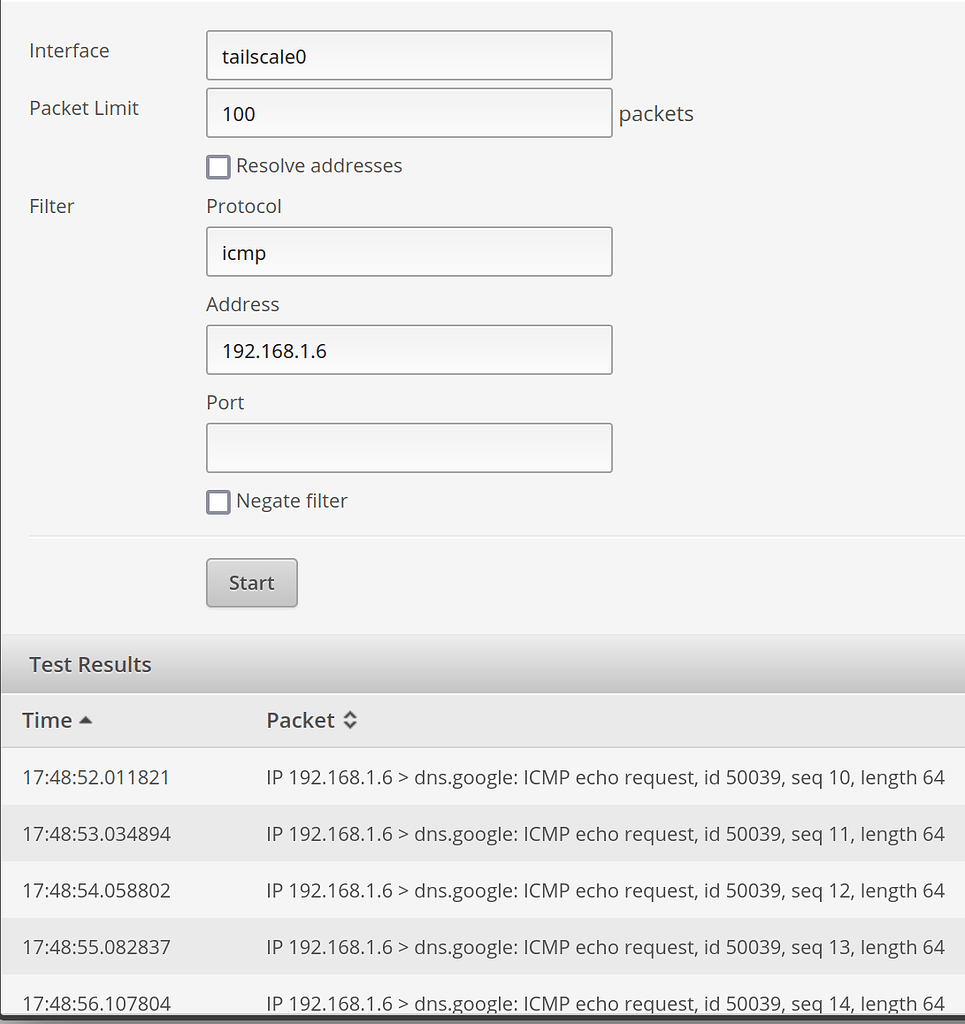Click the Negate filter label text
This screenshot has height=1024, width=965.
tap(292, 501)
